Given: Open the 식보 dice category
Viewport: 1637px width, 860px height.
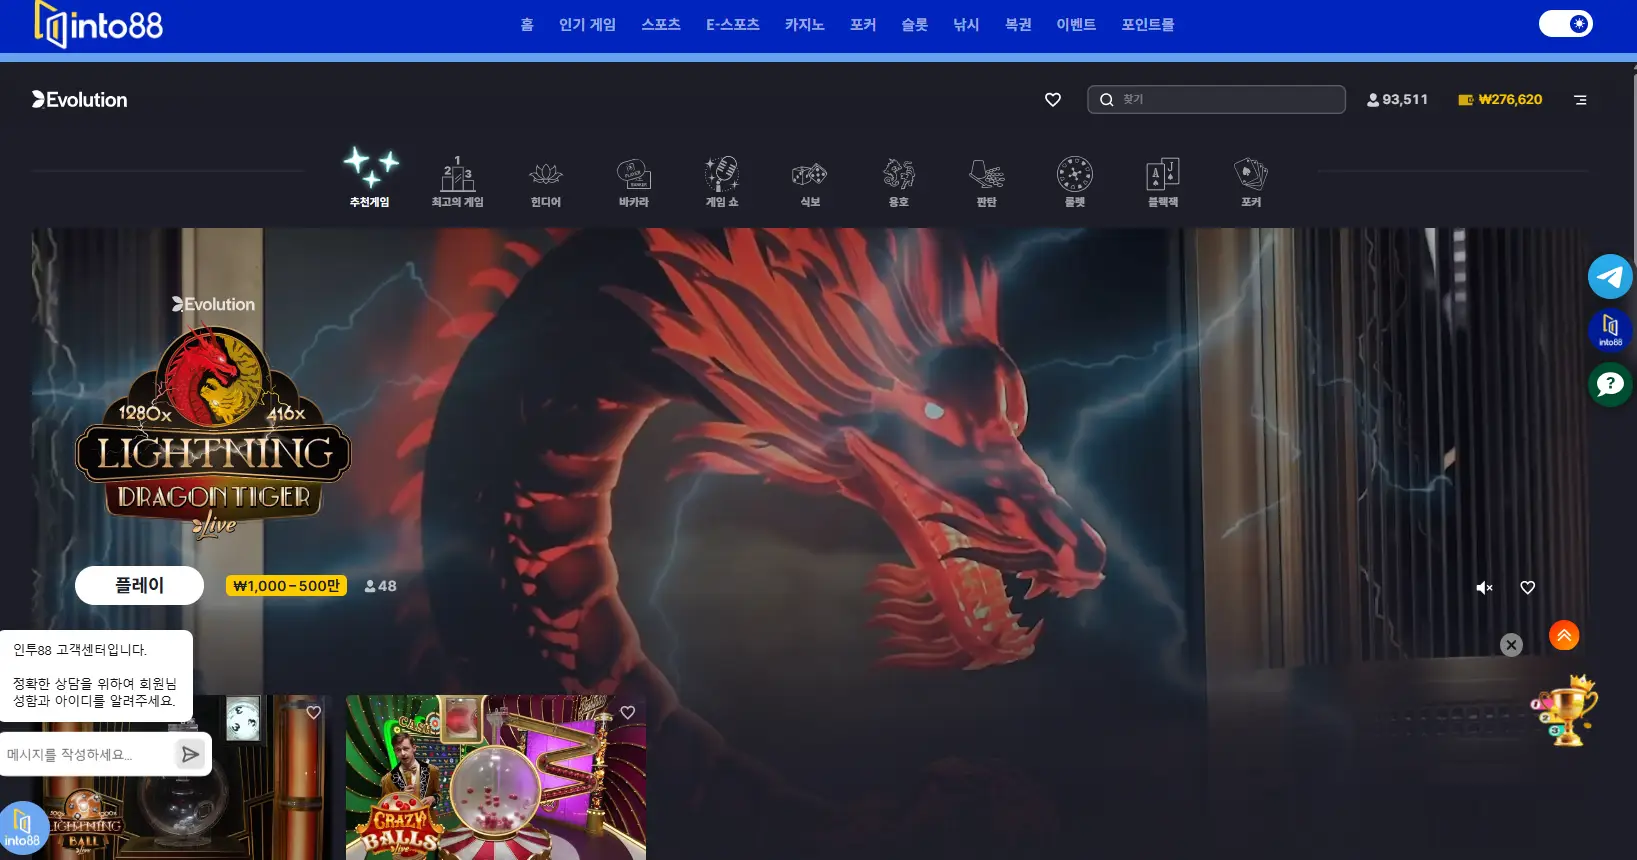Looking at the screenshot, I should click(x=809, y=176).
